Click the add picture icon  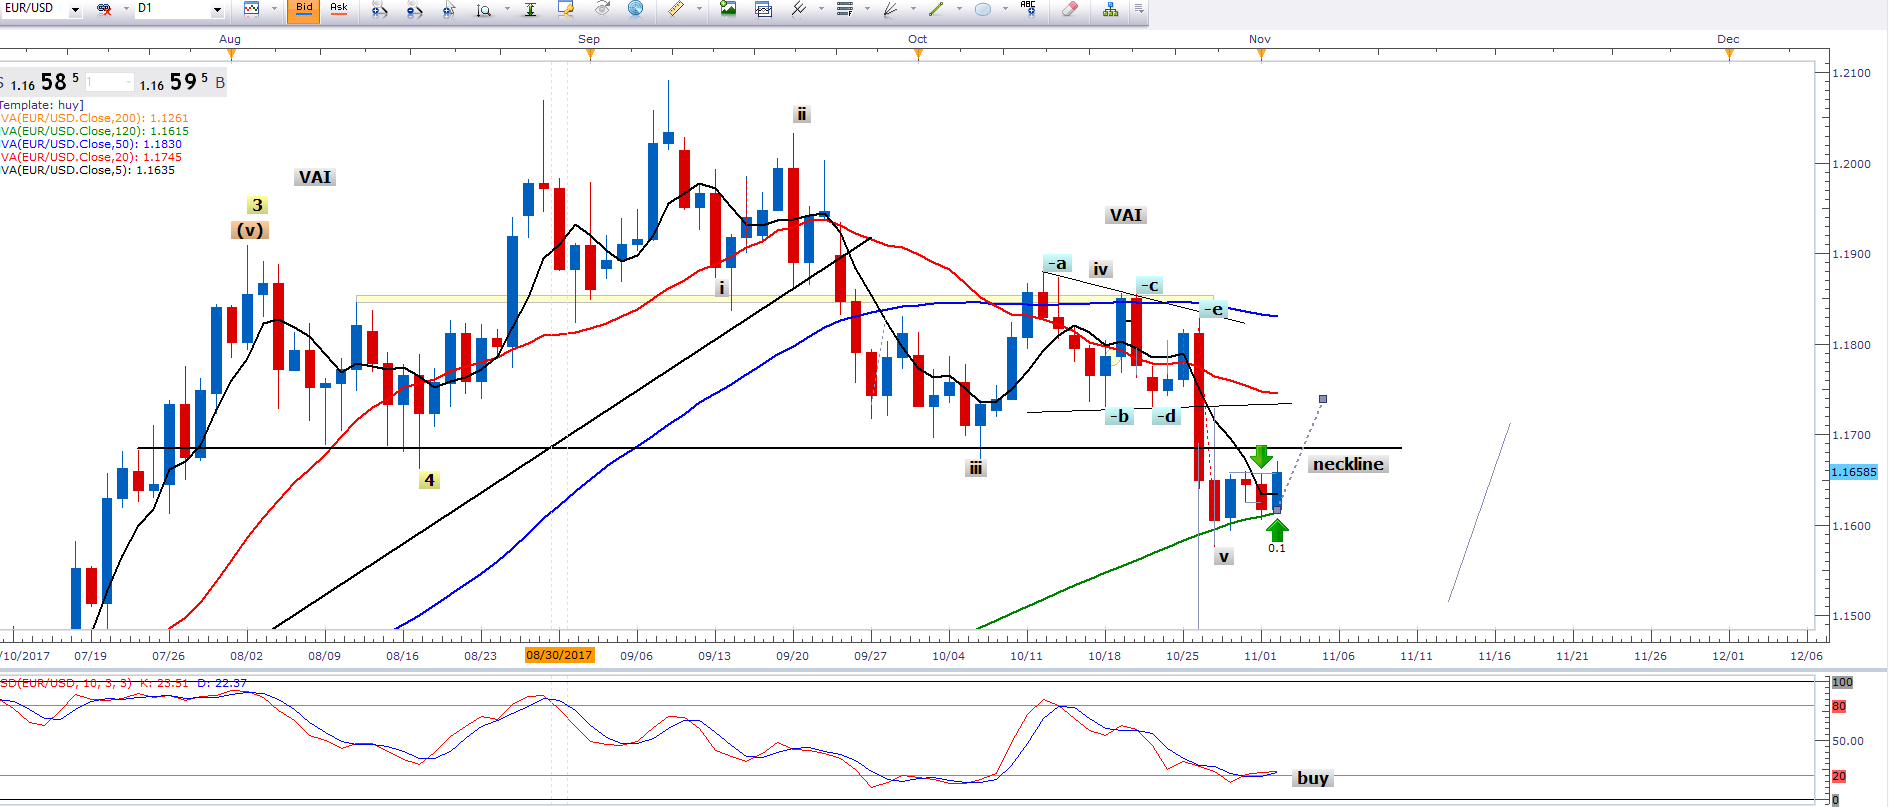728,9
